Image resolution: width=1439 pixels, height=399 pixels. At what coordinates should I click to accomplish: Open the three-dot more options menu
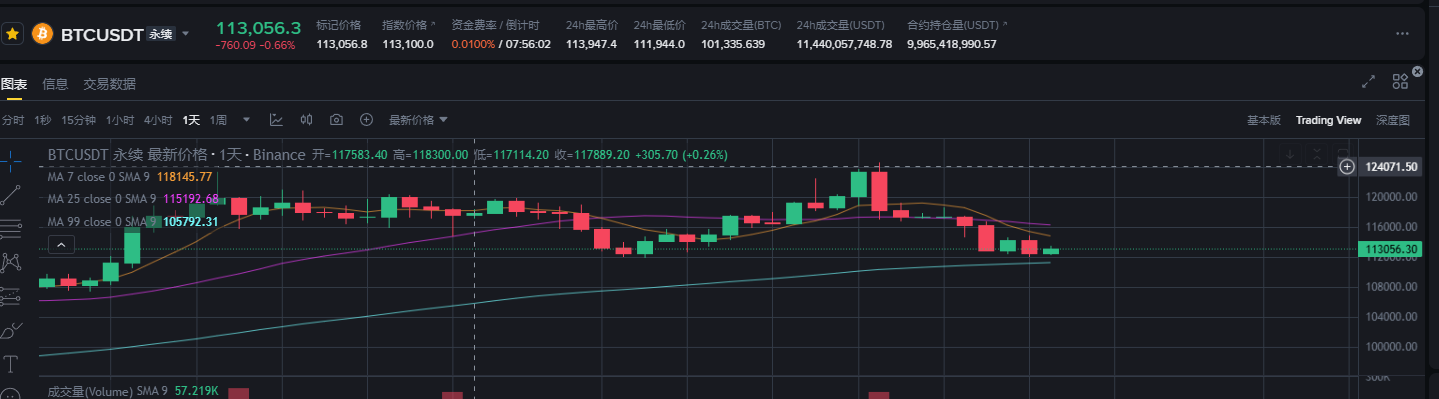(x=1402, y=34)
